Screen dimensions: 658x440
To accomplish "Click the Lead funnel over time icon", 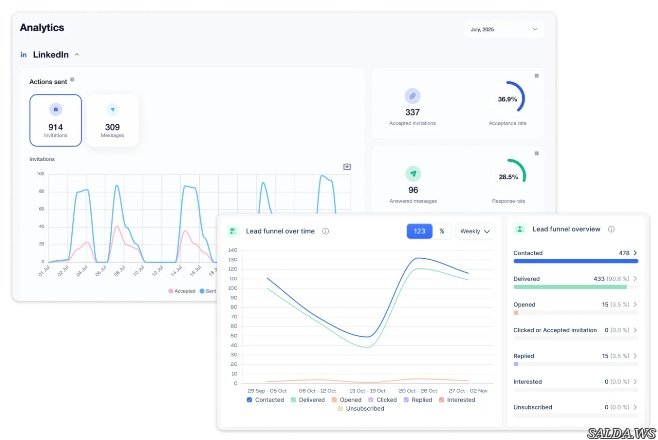I will click(233, 230).
